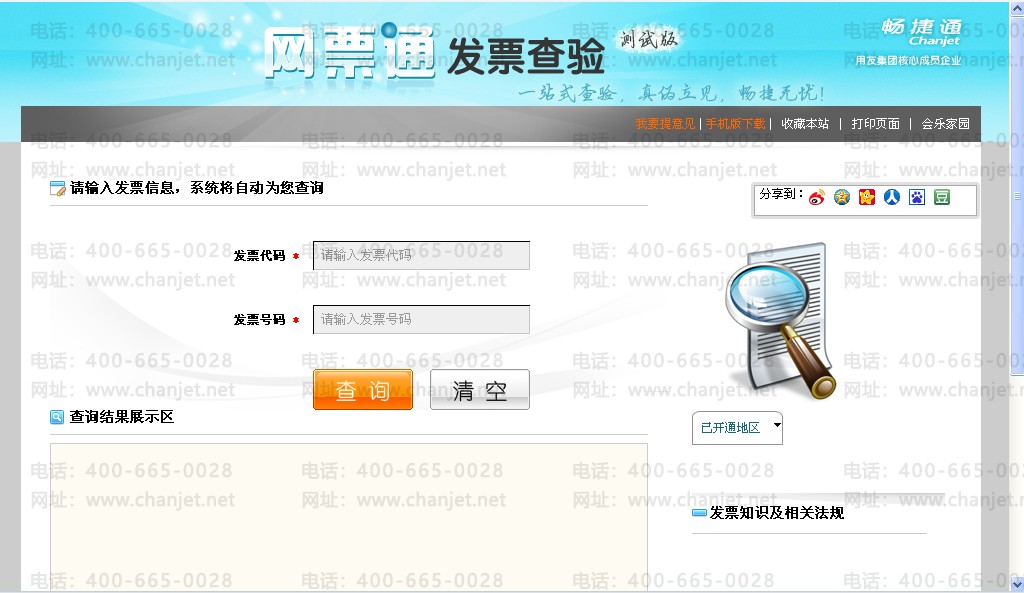
Task: Click 收藏本站 in the nav bar
Action: point(805,123)
